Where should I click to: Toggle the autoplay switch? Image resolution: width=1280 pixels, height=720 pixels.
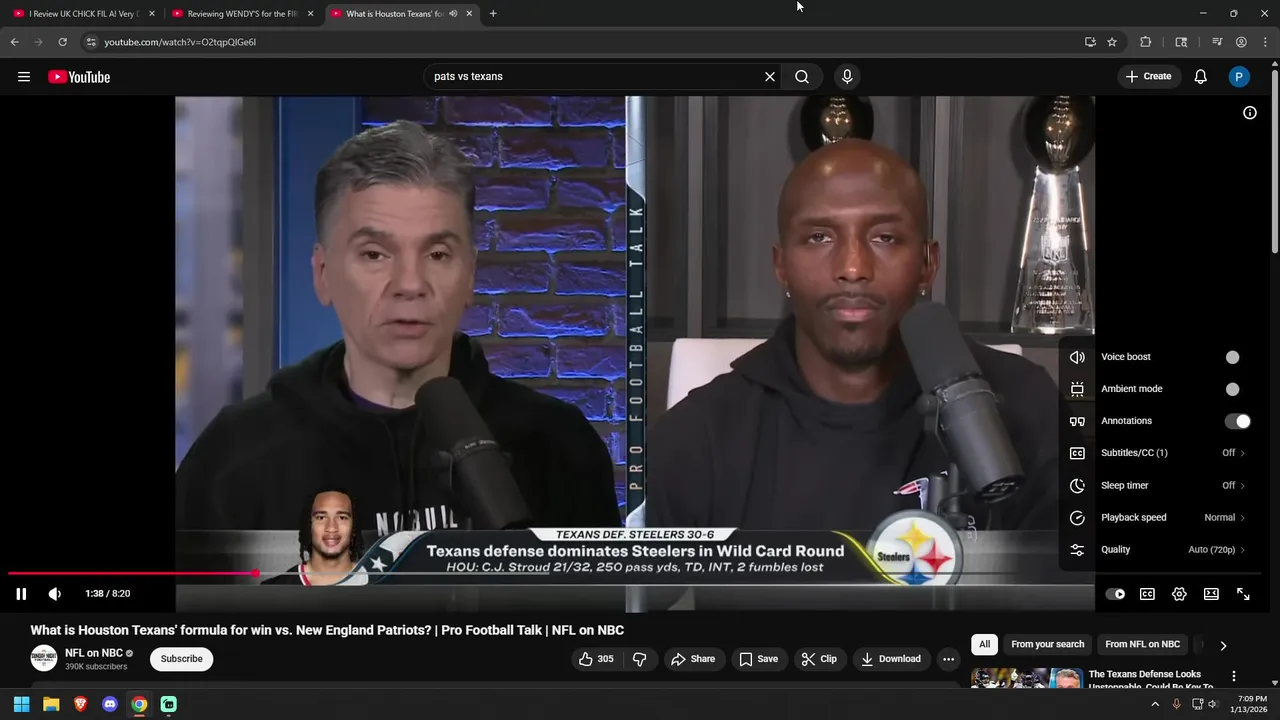(1115, 594)
